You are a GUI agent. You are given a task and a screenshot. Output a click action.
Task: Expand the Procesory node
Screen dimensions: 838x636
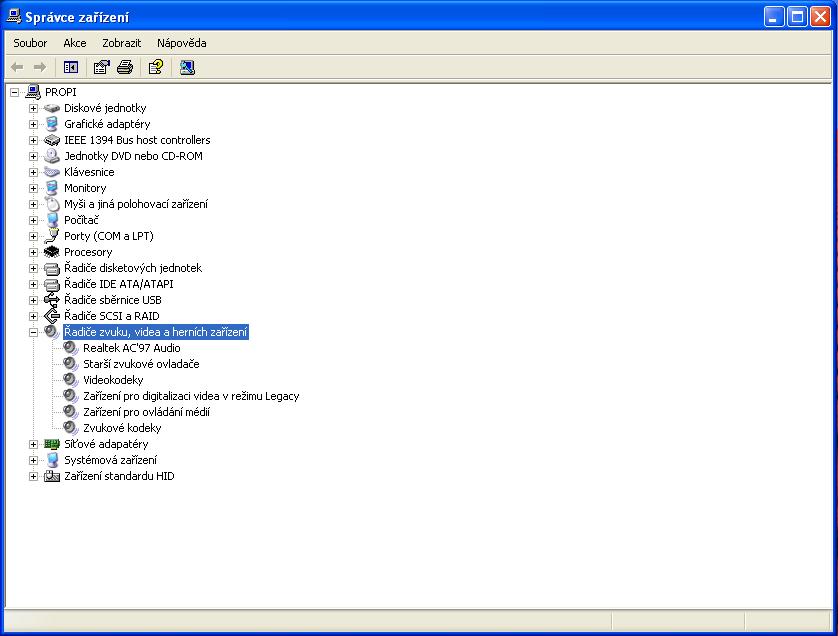(x=33, y=252)
